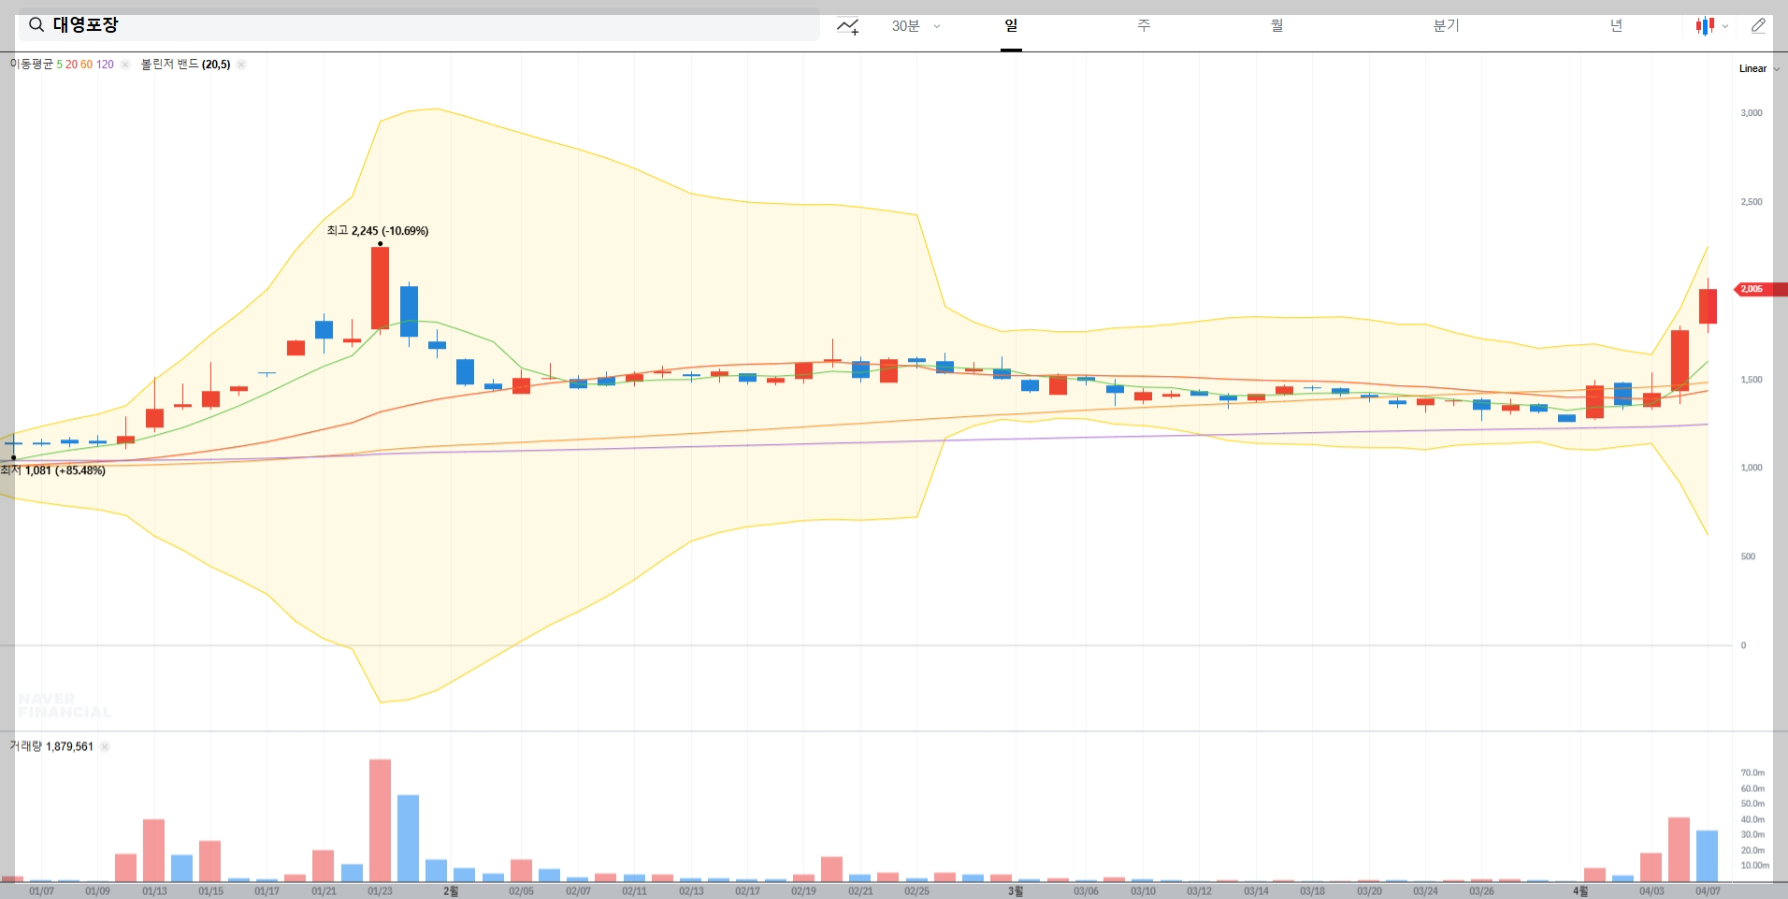Click the 02/05 date axis label
Image resolution: width=1788 pixels, height=899 pixels.
(521, 891)
